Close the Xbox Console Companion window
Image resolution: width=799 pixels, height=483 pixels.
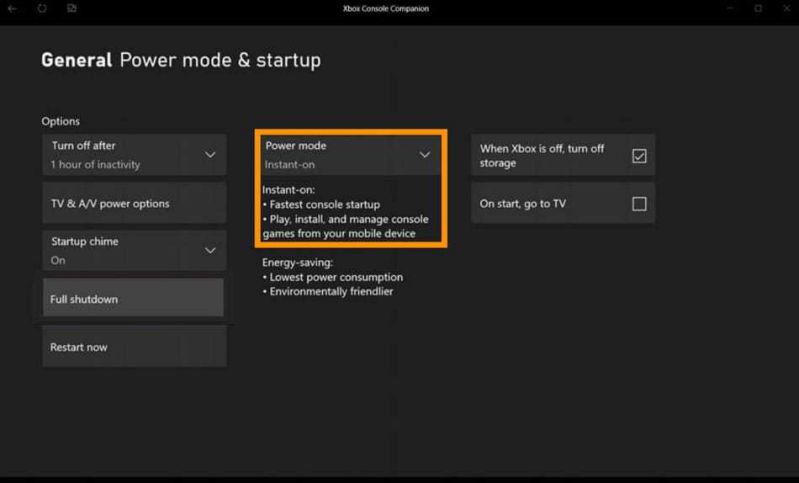tap(786, 8)
